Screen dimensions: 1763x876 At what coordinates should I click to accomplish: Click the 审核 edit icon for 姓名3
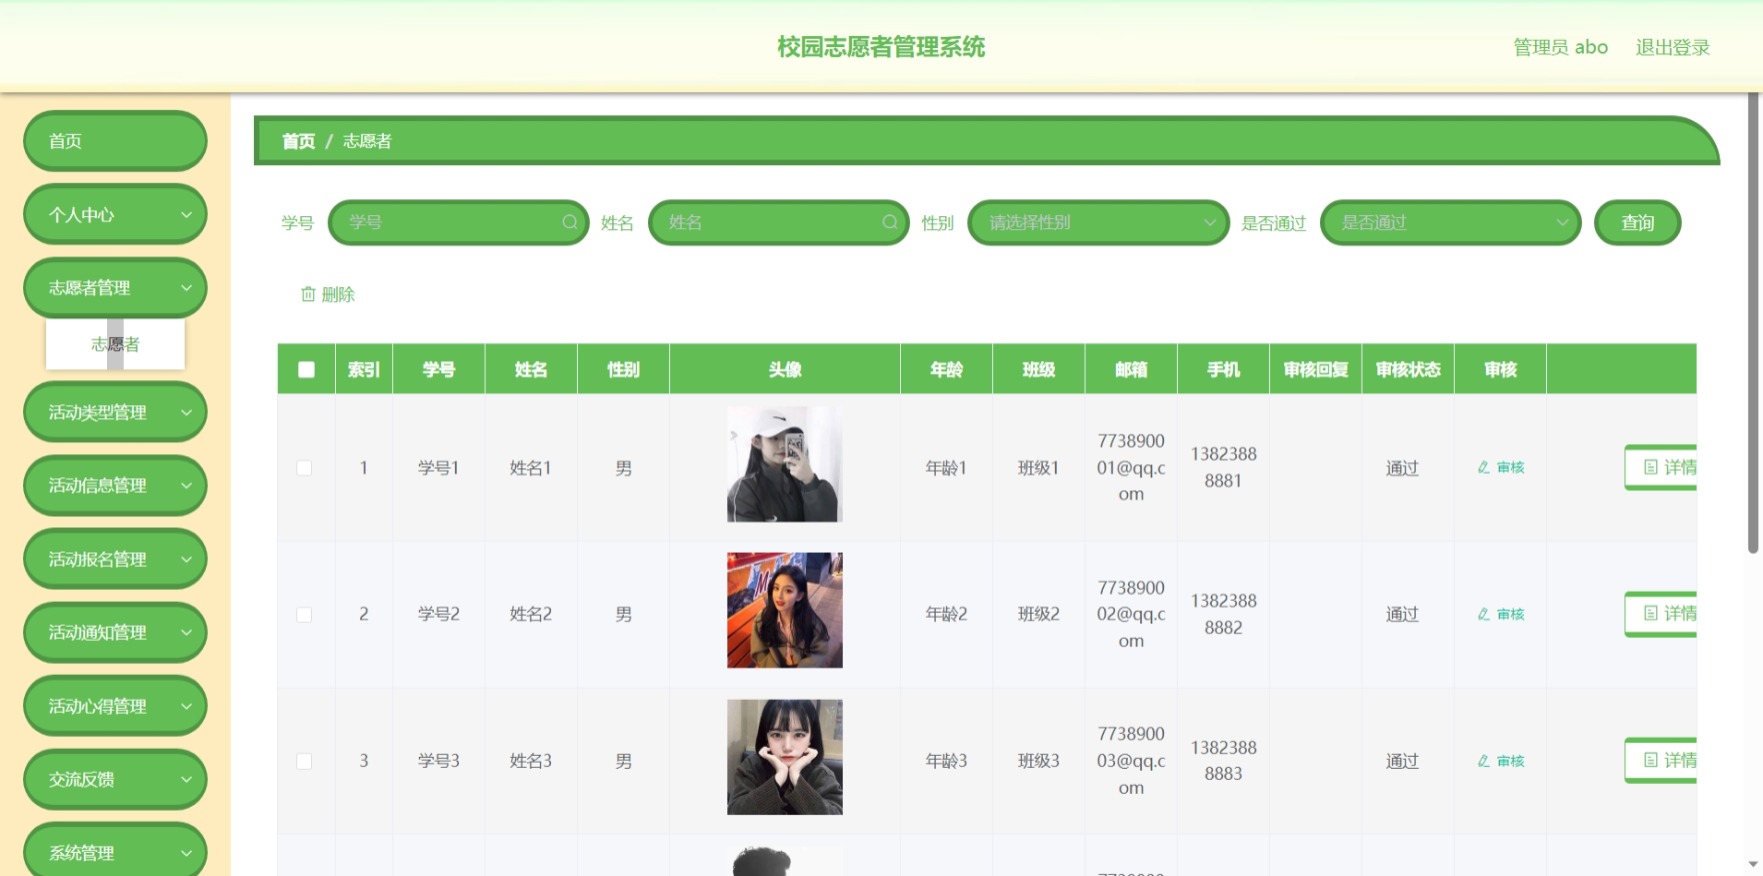pos(1484,761)
